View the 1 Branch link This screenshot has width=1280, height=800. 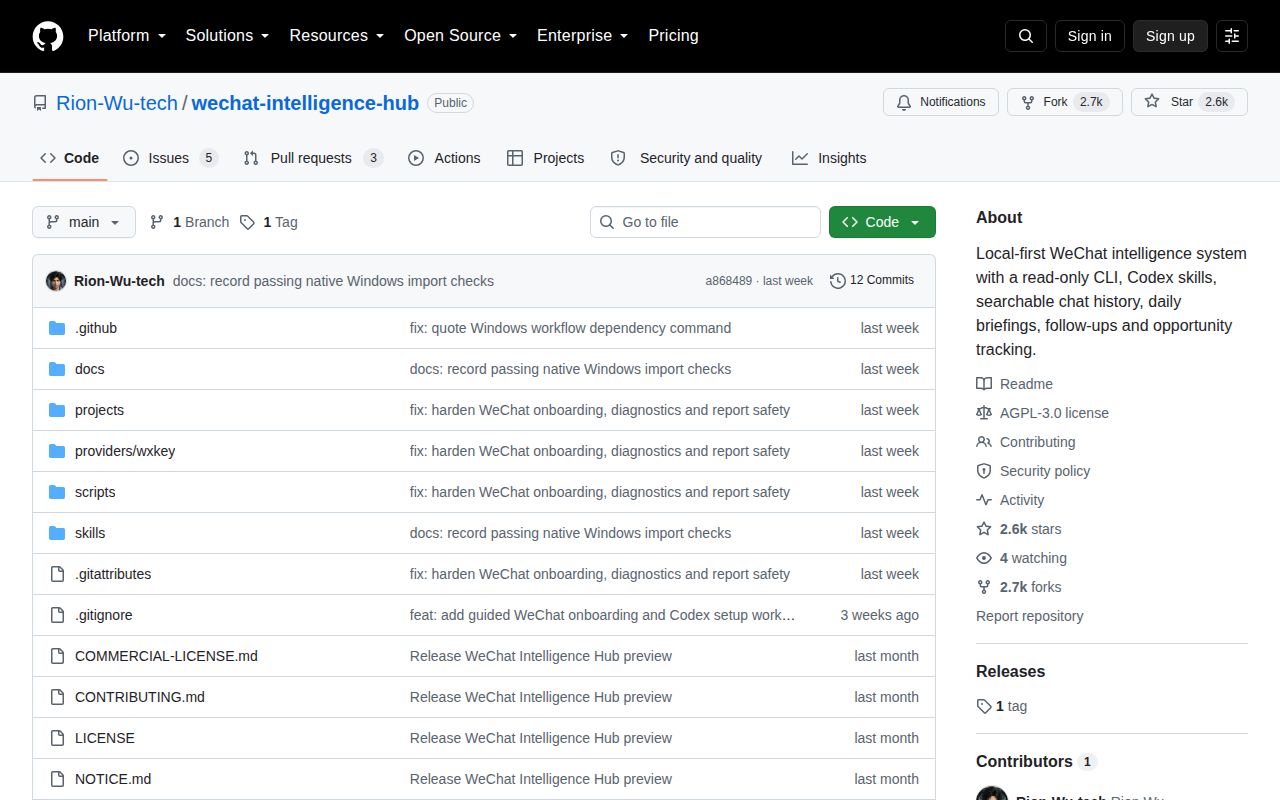click(189, 222)
